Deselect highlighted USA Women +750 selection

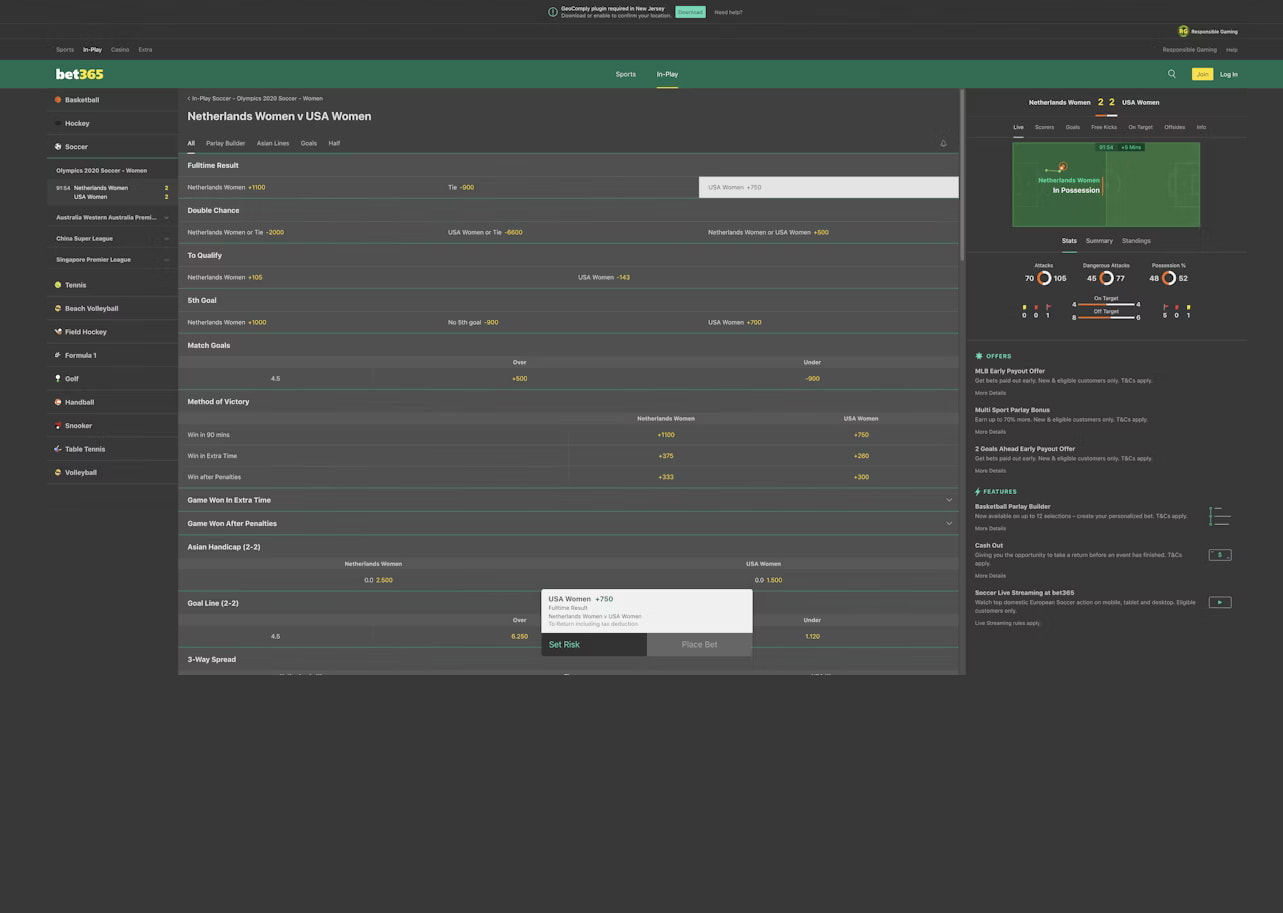828,187
